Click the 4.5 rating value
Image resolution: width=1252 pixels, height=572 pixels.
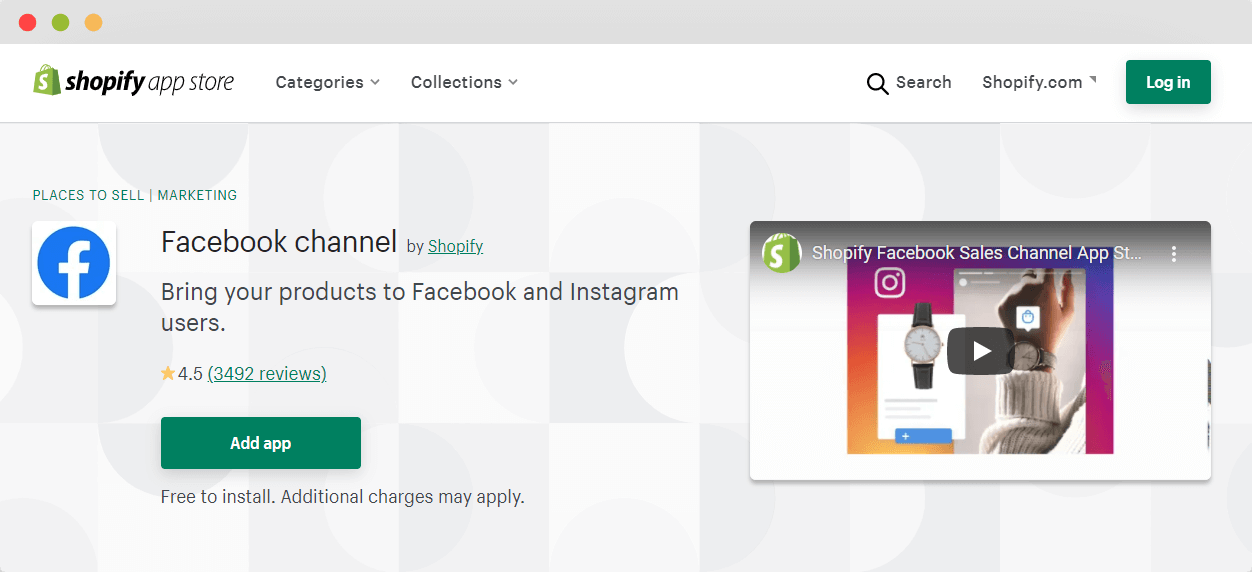190,374
